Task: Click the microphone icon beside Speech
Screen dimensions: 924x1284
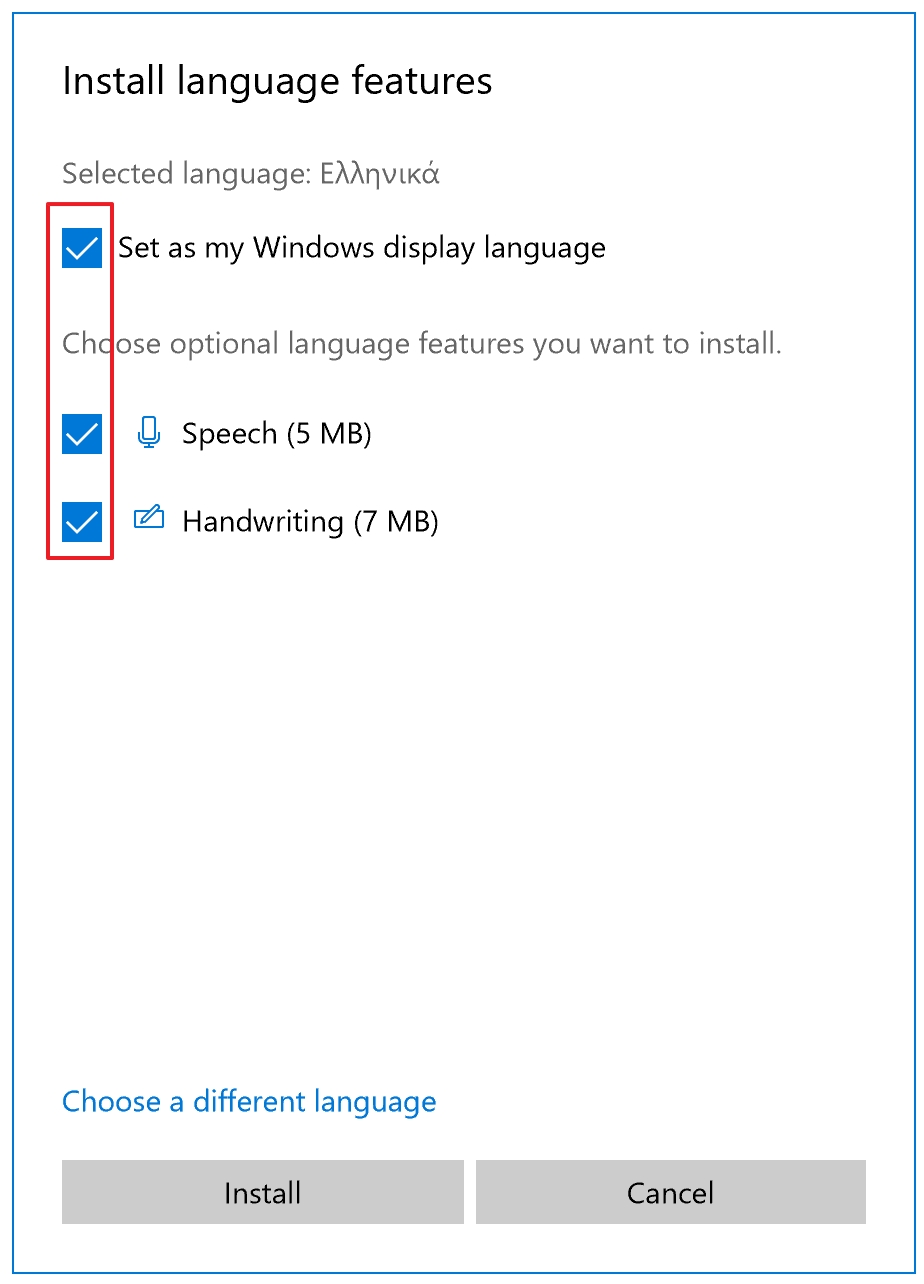Action: [x=148, y=433]
